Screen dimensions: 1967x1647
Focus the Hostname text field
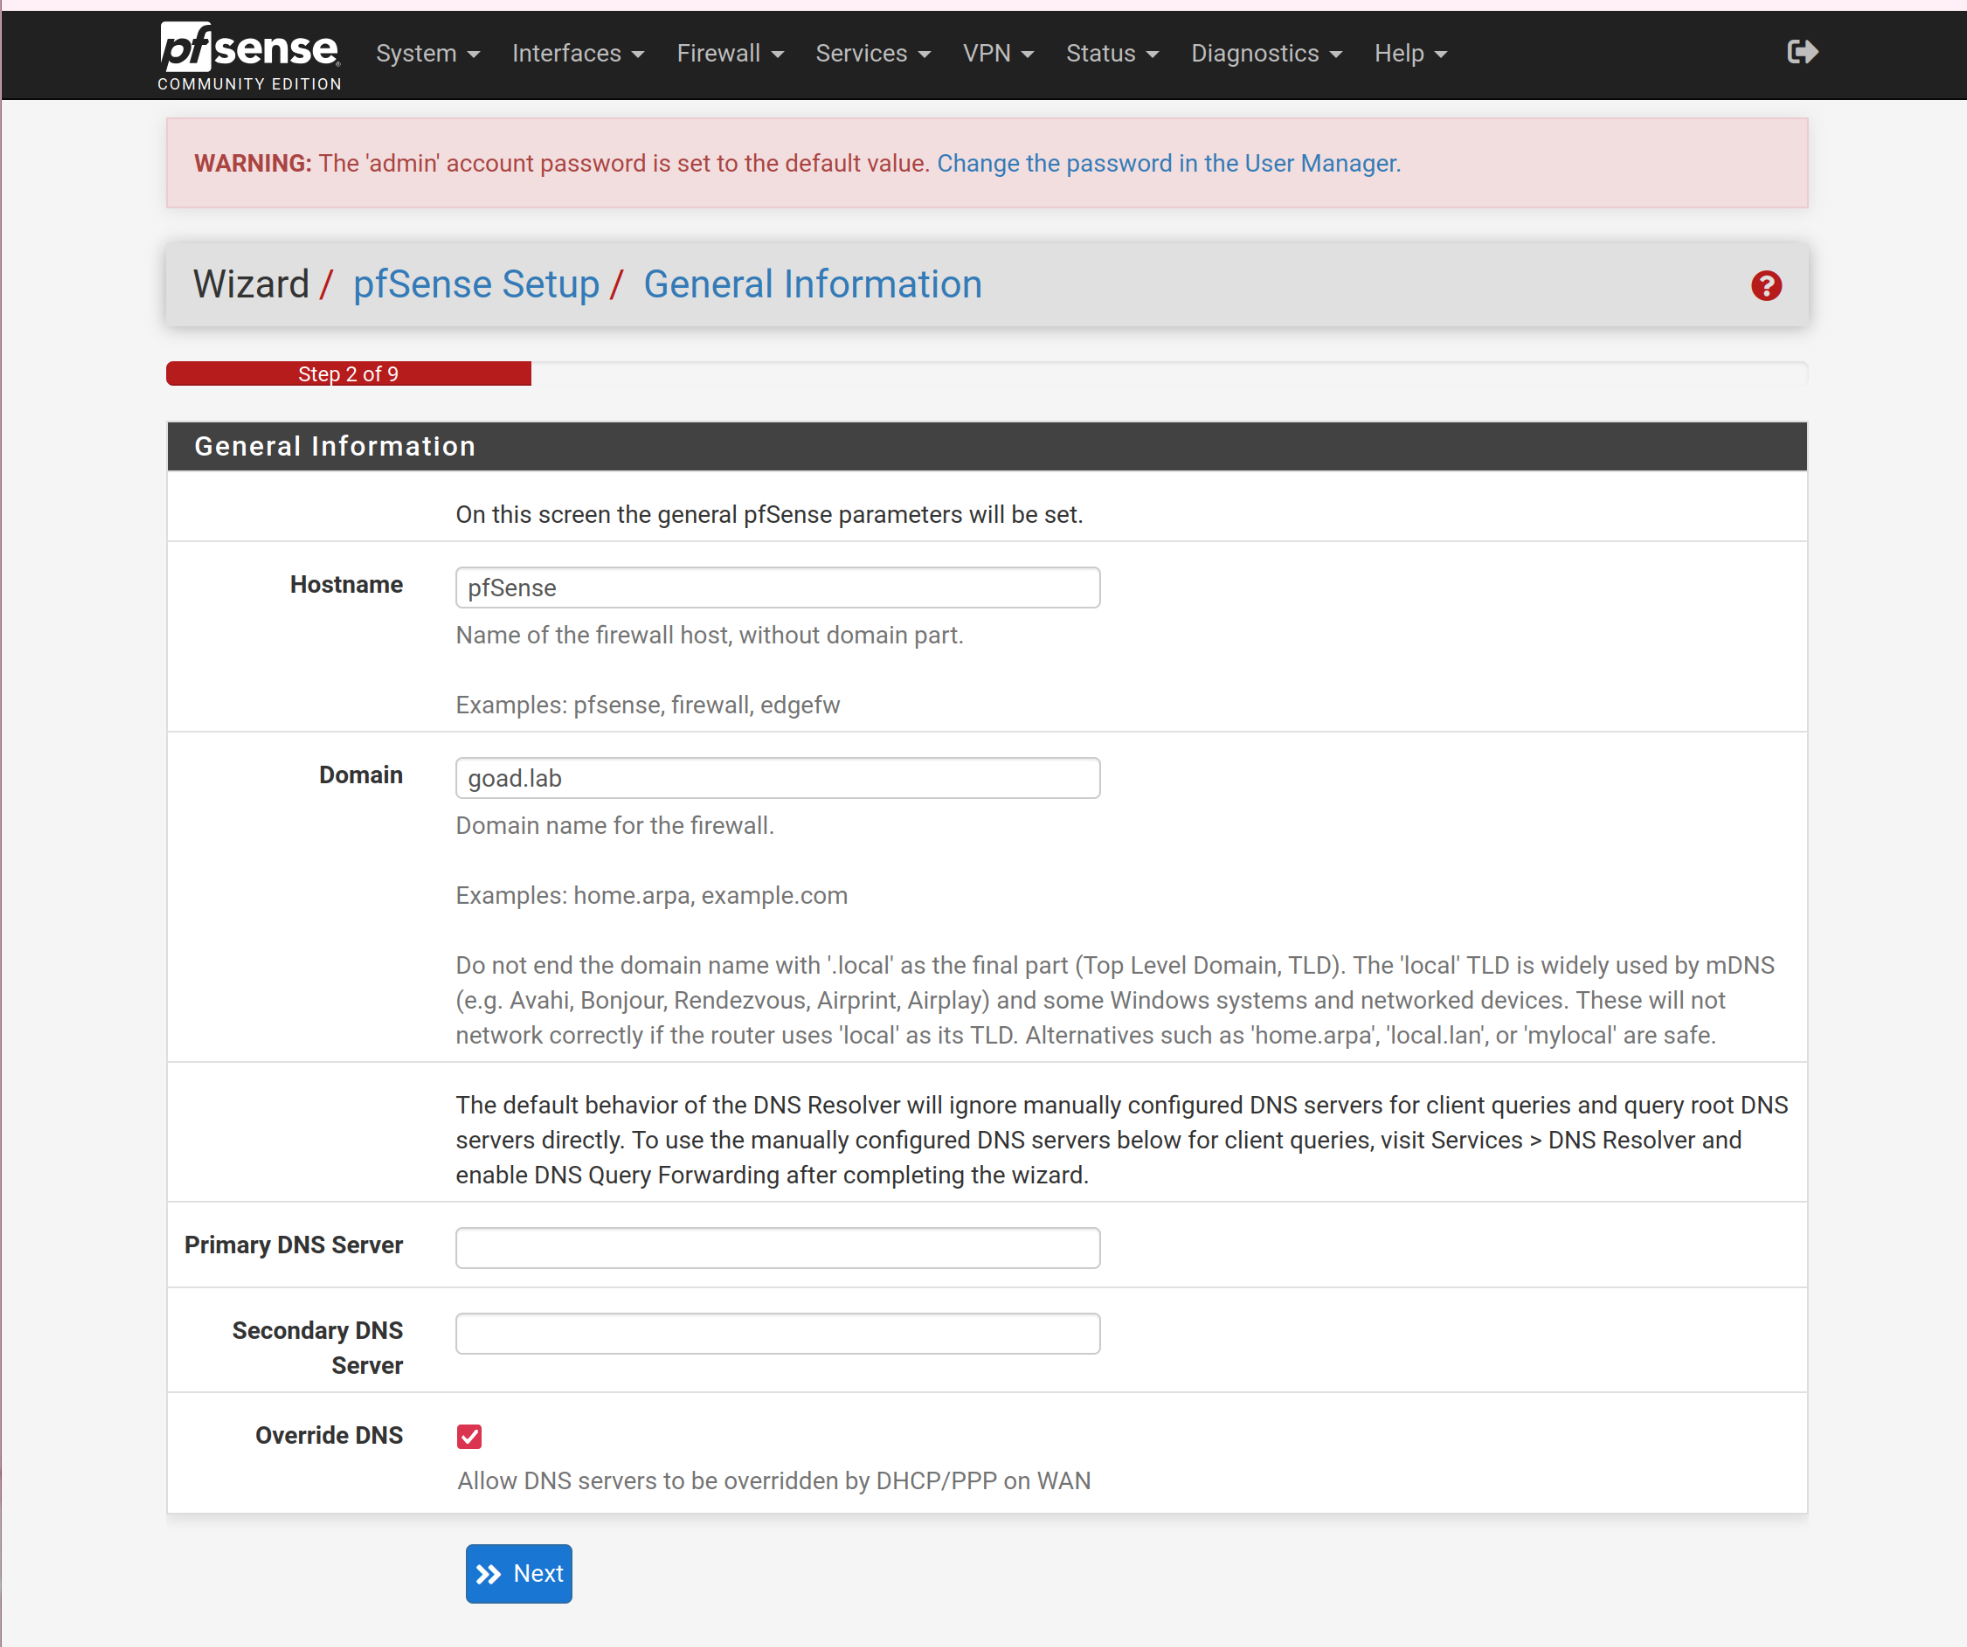[777, 588]
